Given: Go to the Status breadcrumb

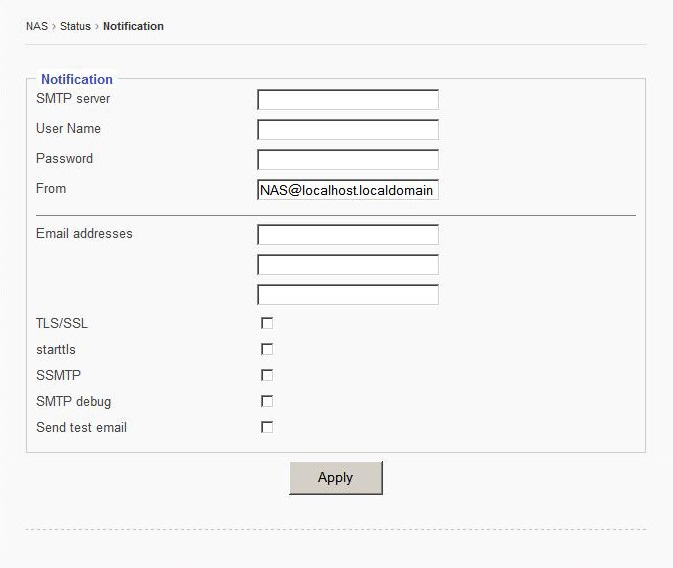Looking at the screenshot, I should (75, 26).
